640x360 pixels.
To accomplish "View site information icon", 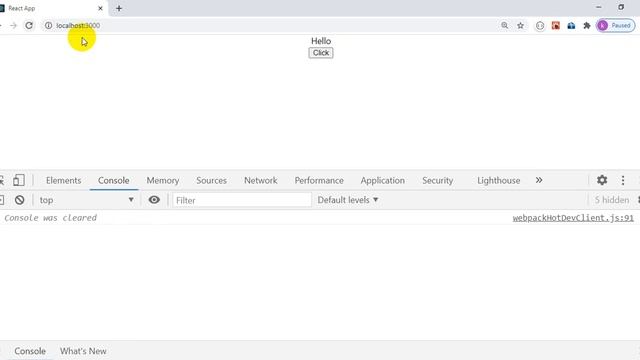I will coord(48,25).
